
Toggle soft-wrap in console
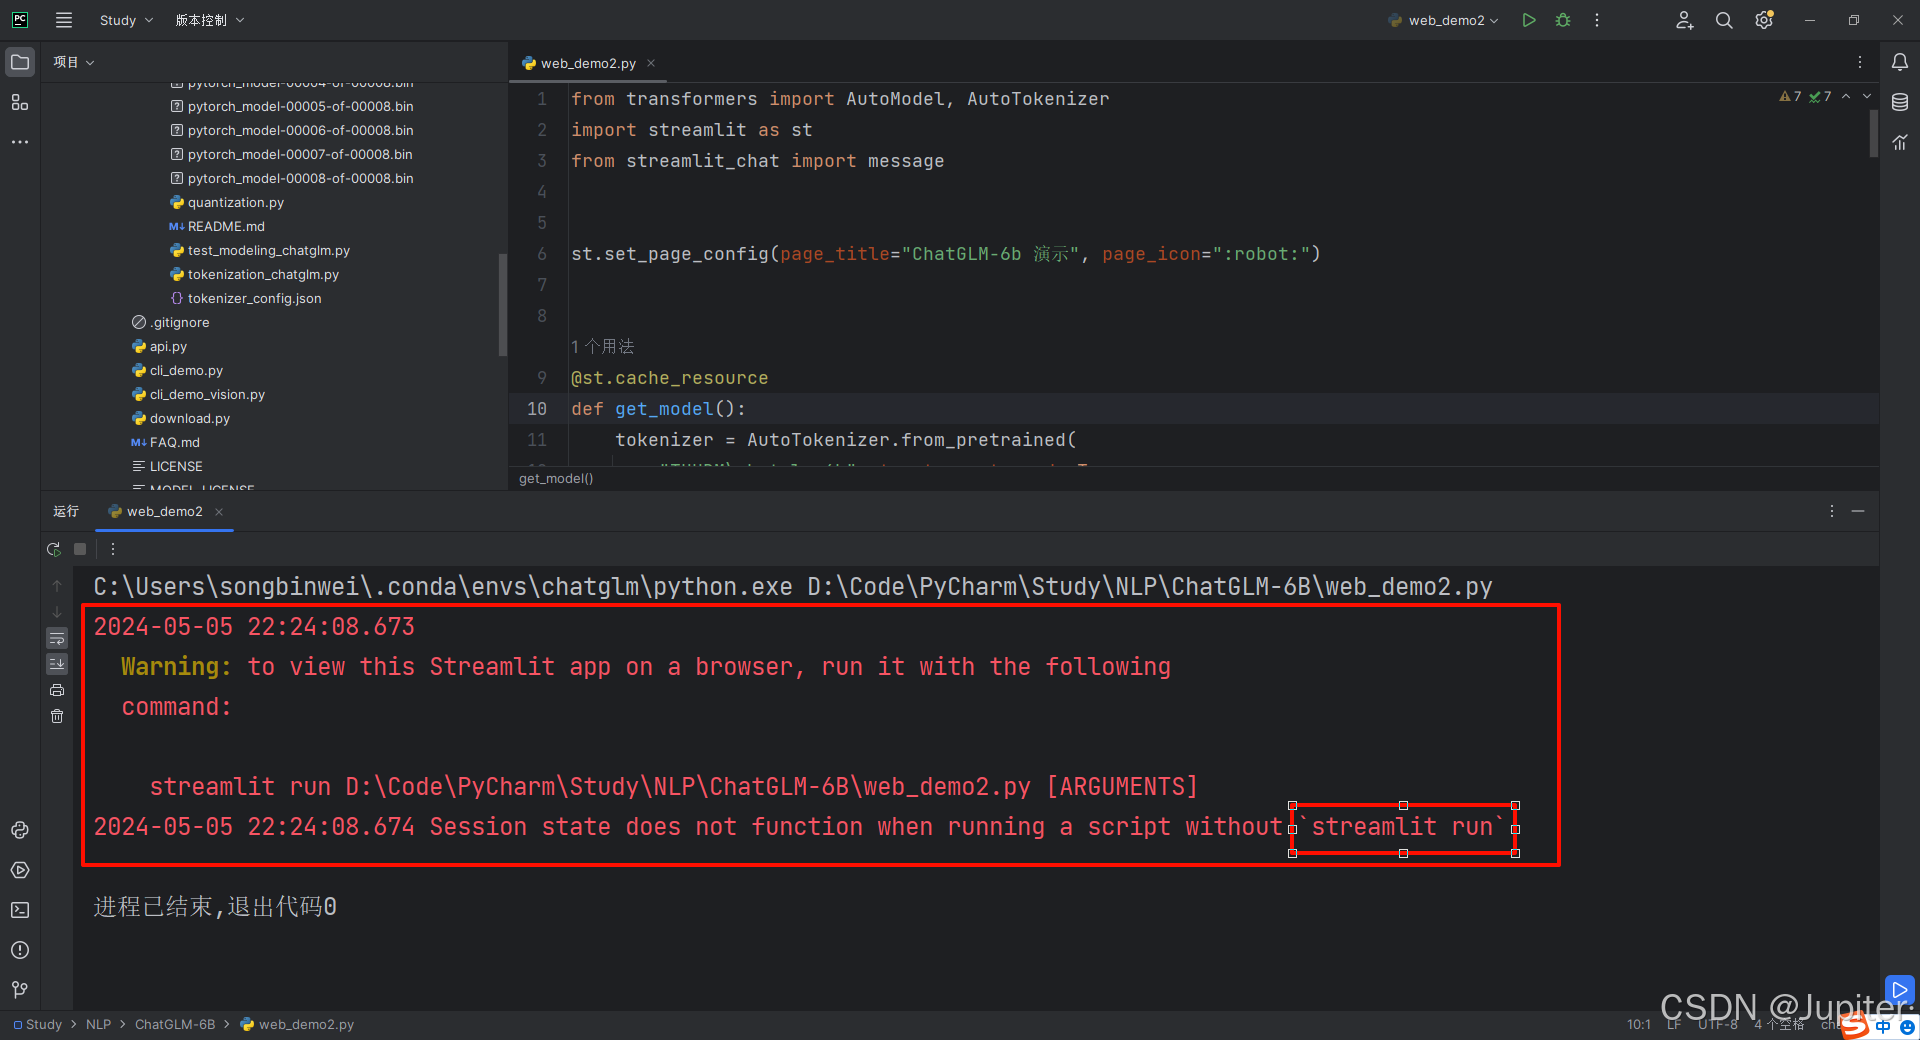(57, 638)
